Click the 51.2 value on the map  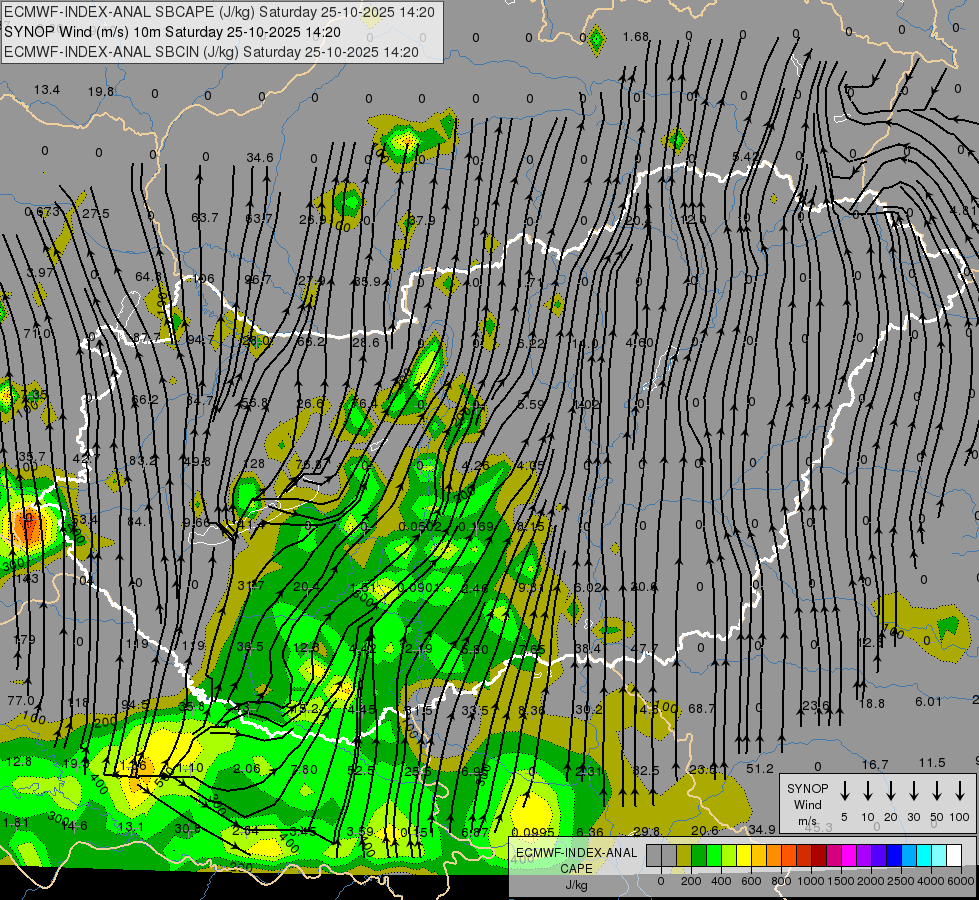click(760, 768)
